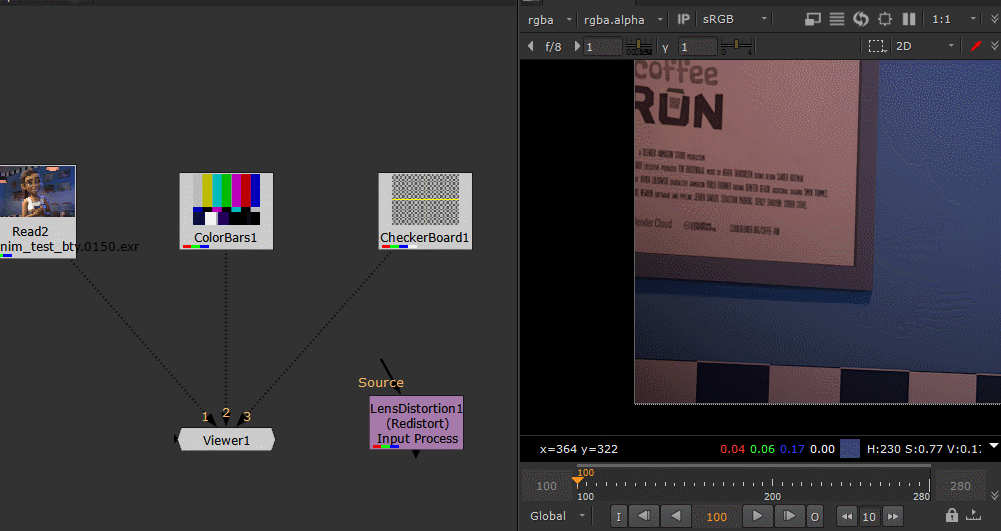Viewport: 1001px width, 531px height.
Task: Select the Read2 node
Action: point(37,211)
